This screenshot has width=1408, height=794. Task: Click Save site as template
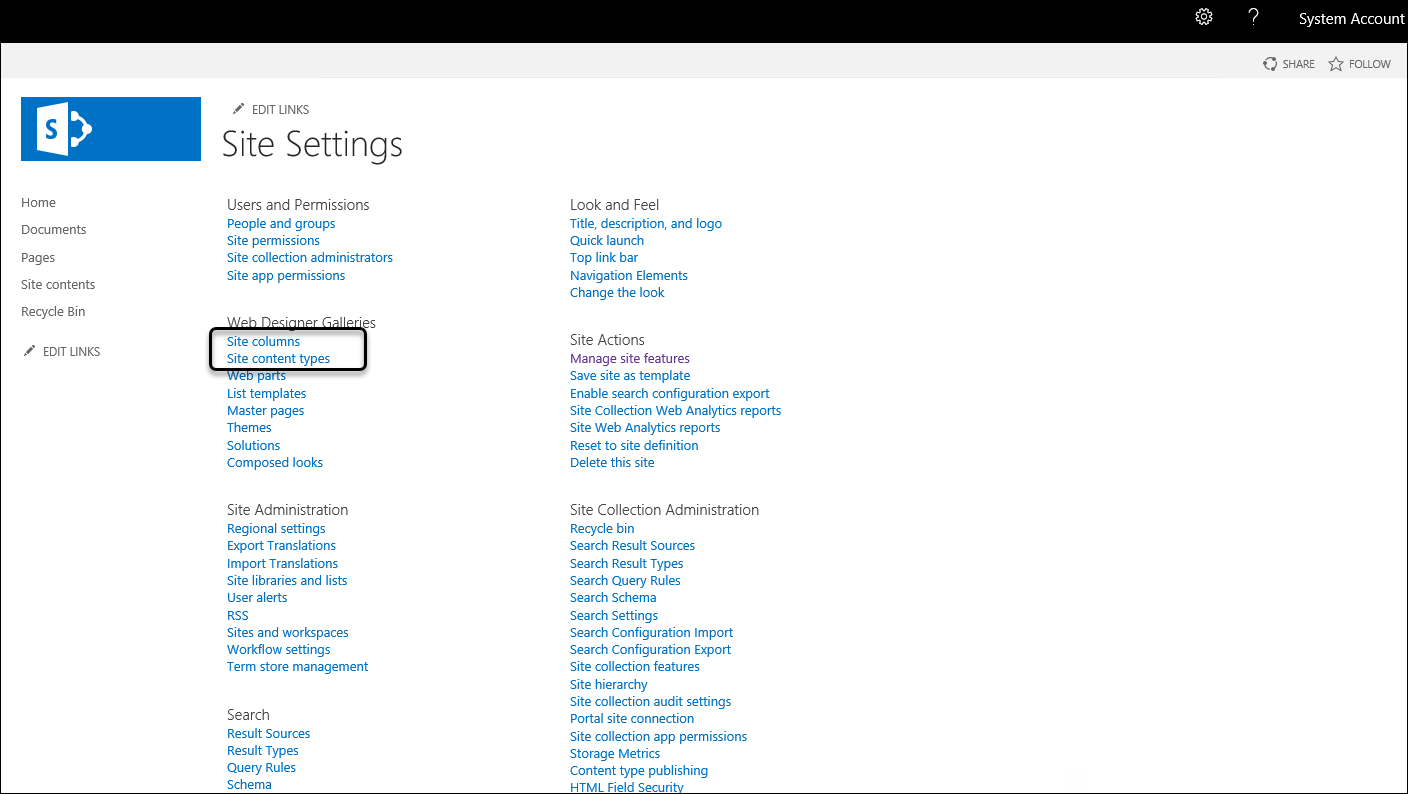pyautogui.click(x=630, y=376)
